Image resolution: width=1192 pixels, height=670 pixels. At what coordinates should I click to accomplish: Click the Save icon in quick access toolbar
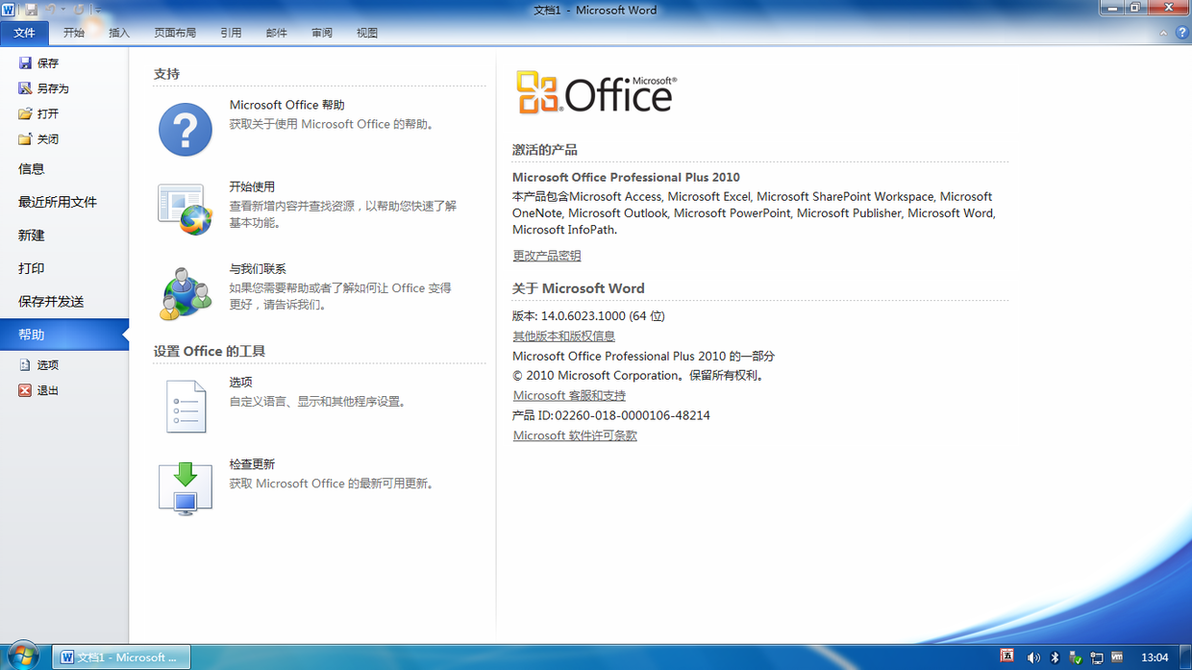click(x=31, y=10)
